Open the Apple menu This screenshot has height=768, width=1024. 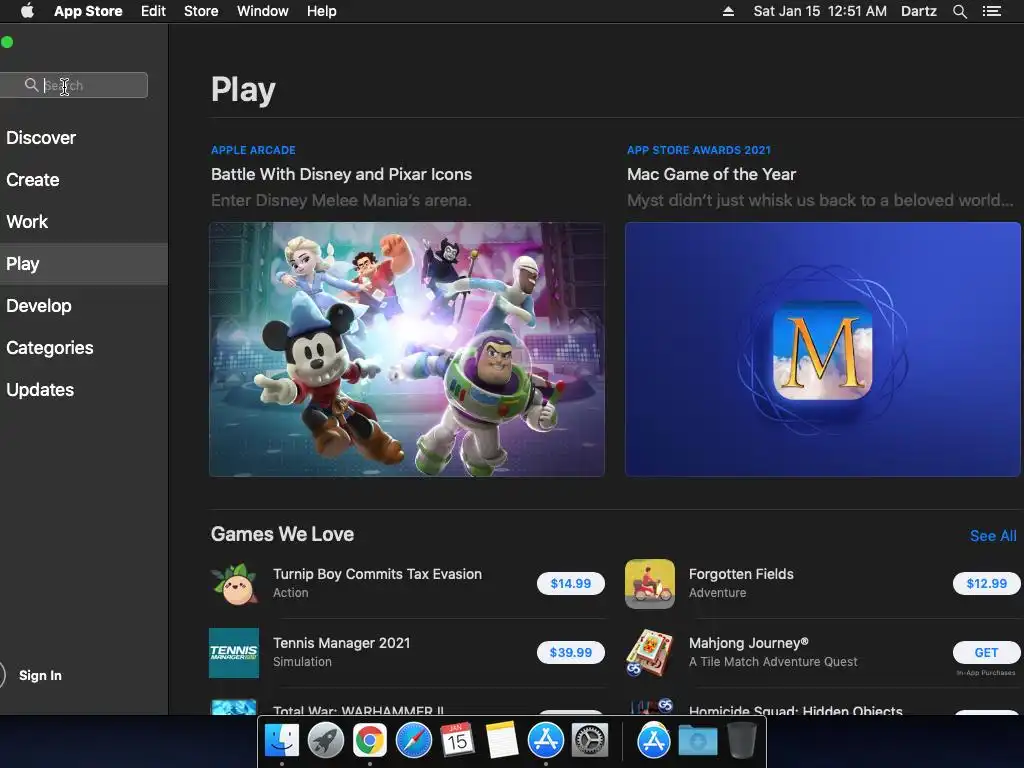coord(27,11)
